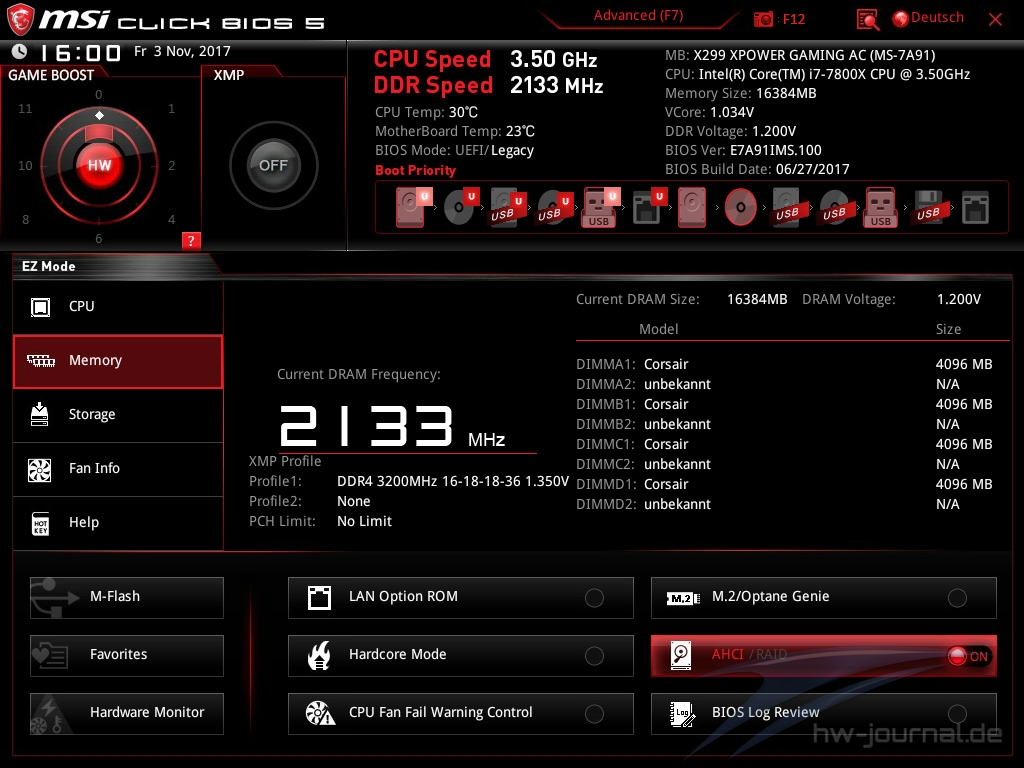This screenshot has width=1024, height=768.
Task: Toggle LAN Option ROM radio circle
Action: [x=594, y=598]
